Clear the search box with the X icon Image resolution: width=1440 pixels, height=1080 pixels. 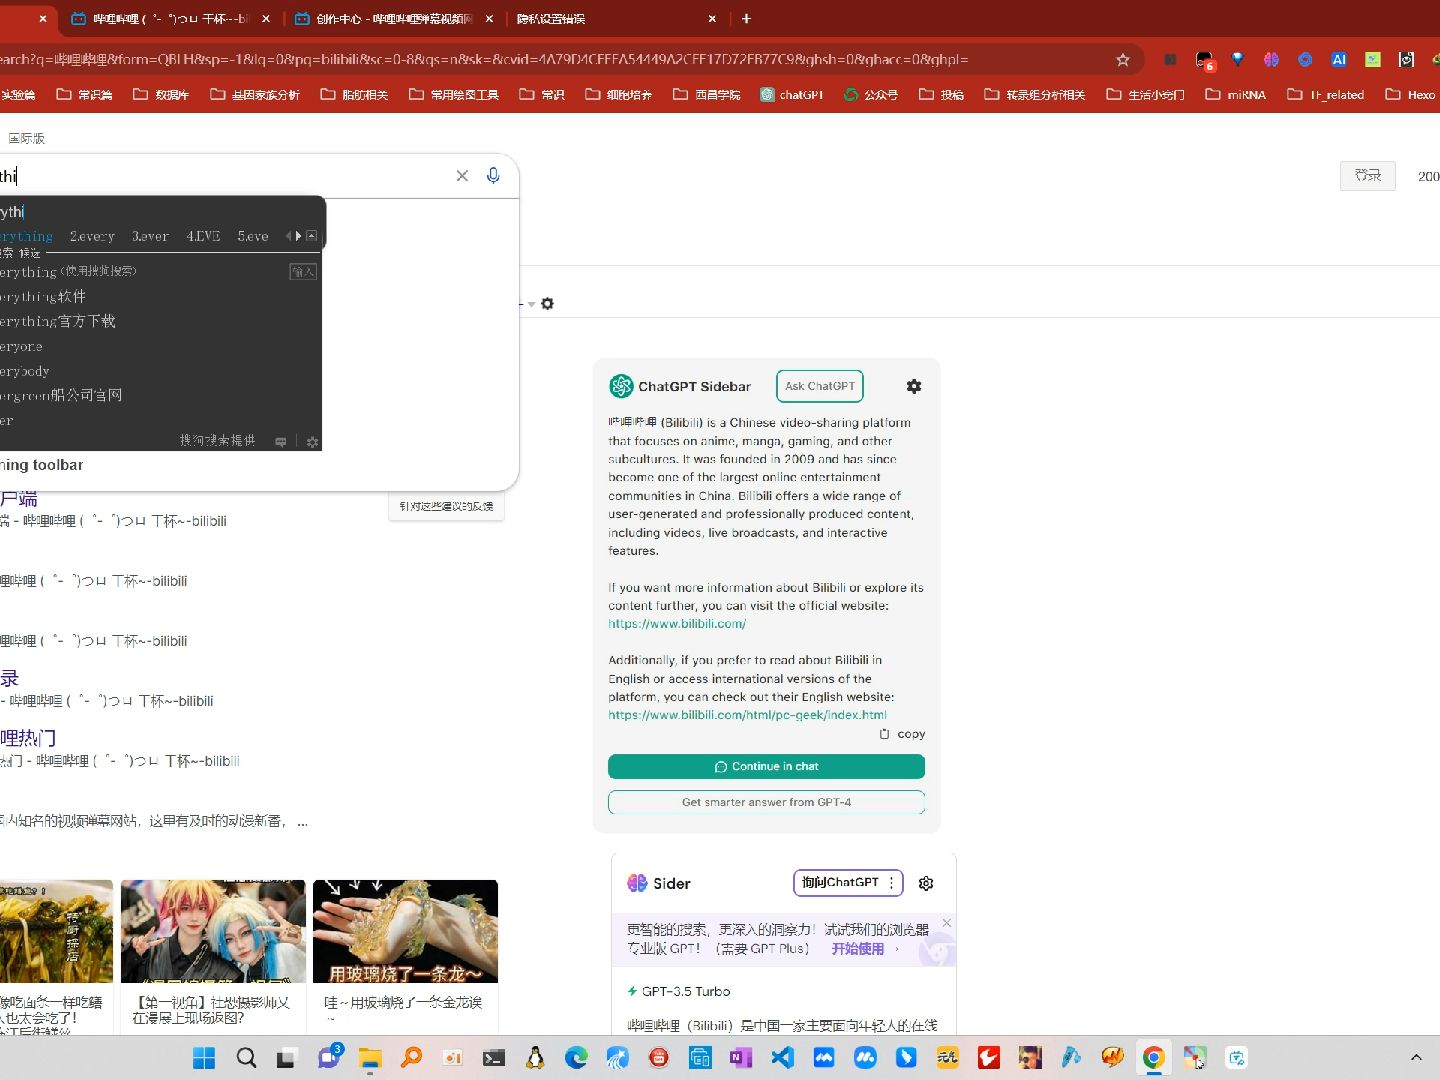coord(462,176)
